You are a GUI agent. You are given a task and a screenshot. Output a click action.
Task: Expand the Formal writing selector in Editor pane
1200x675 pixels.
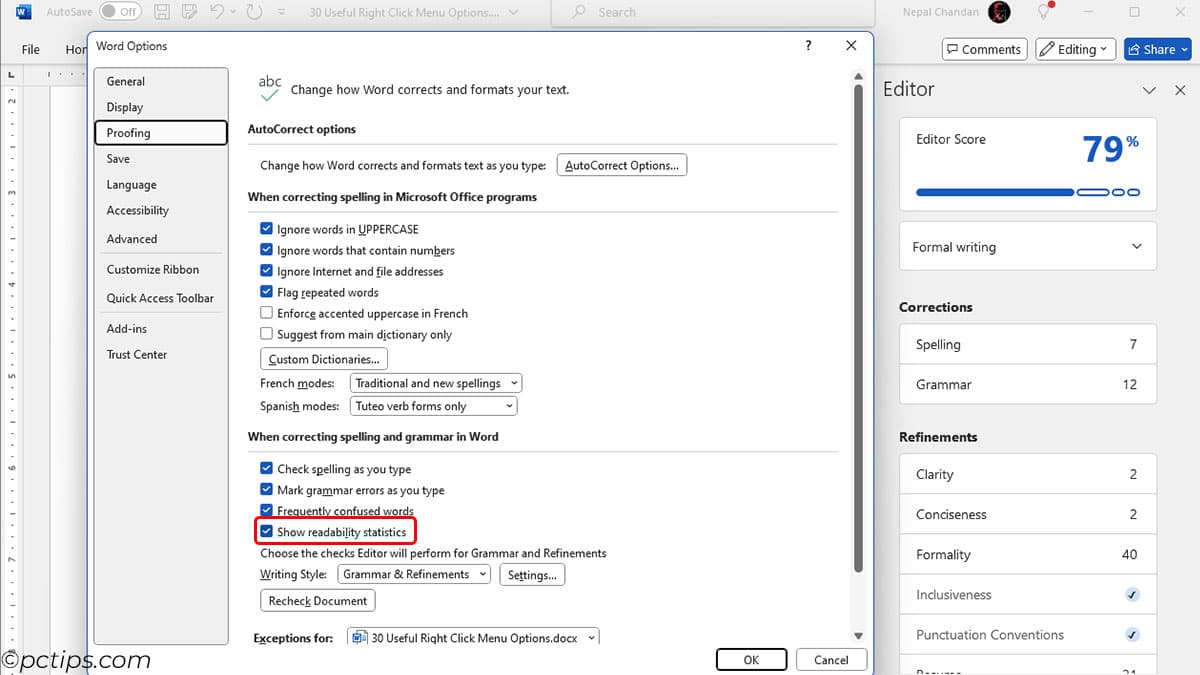tap(1027, 246)
